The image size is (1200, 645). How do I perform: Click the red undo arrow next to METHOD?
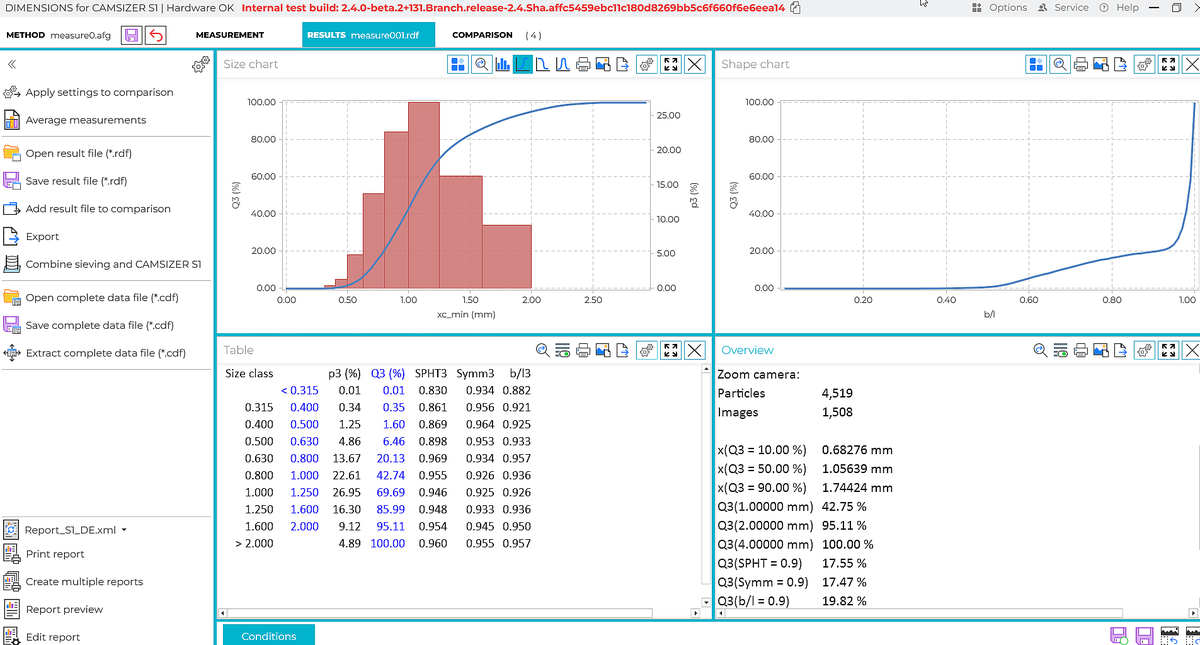coord(156,35)
